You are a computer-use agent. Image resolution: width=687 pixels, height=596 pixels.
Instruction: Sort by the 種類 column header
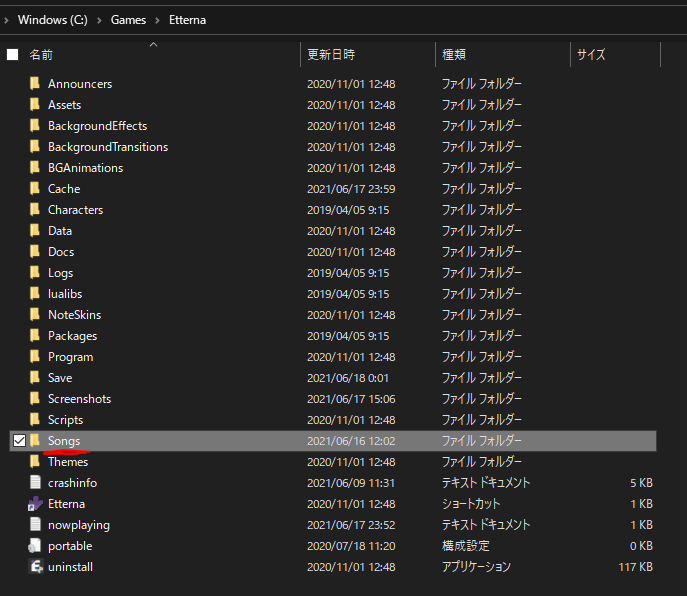click(454, 55)
